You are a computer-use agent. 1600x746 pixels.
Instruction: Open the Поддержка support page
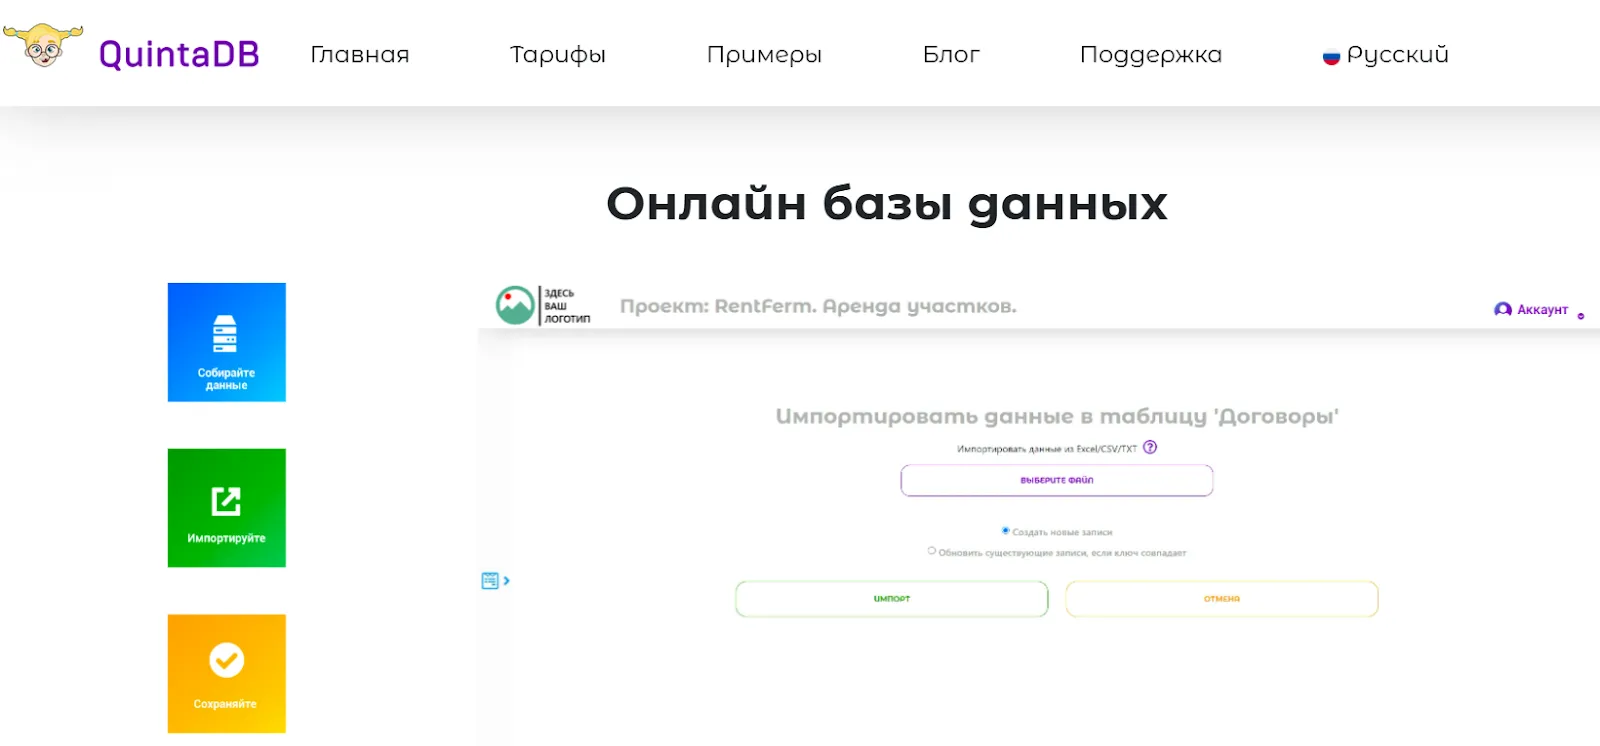1151,55
